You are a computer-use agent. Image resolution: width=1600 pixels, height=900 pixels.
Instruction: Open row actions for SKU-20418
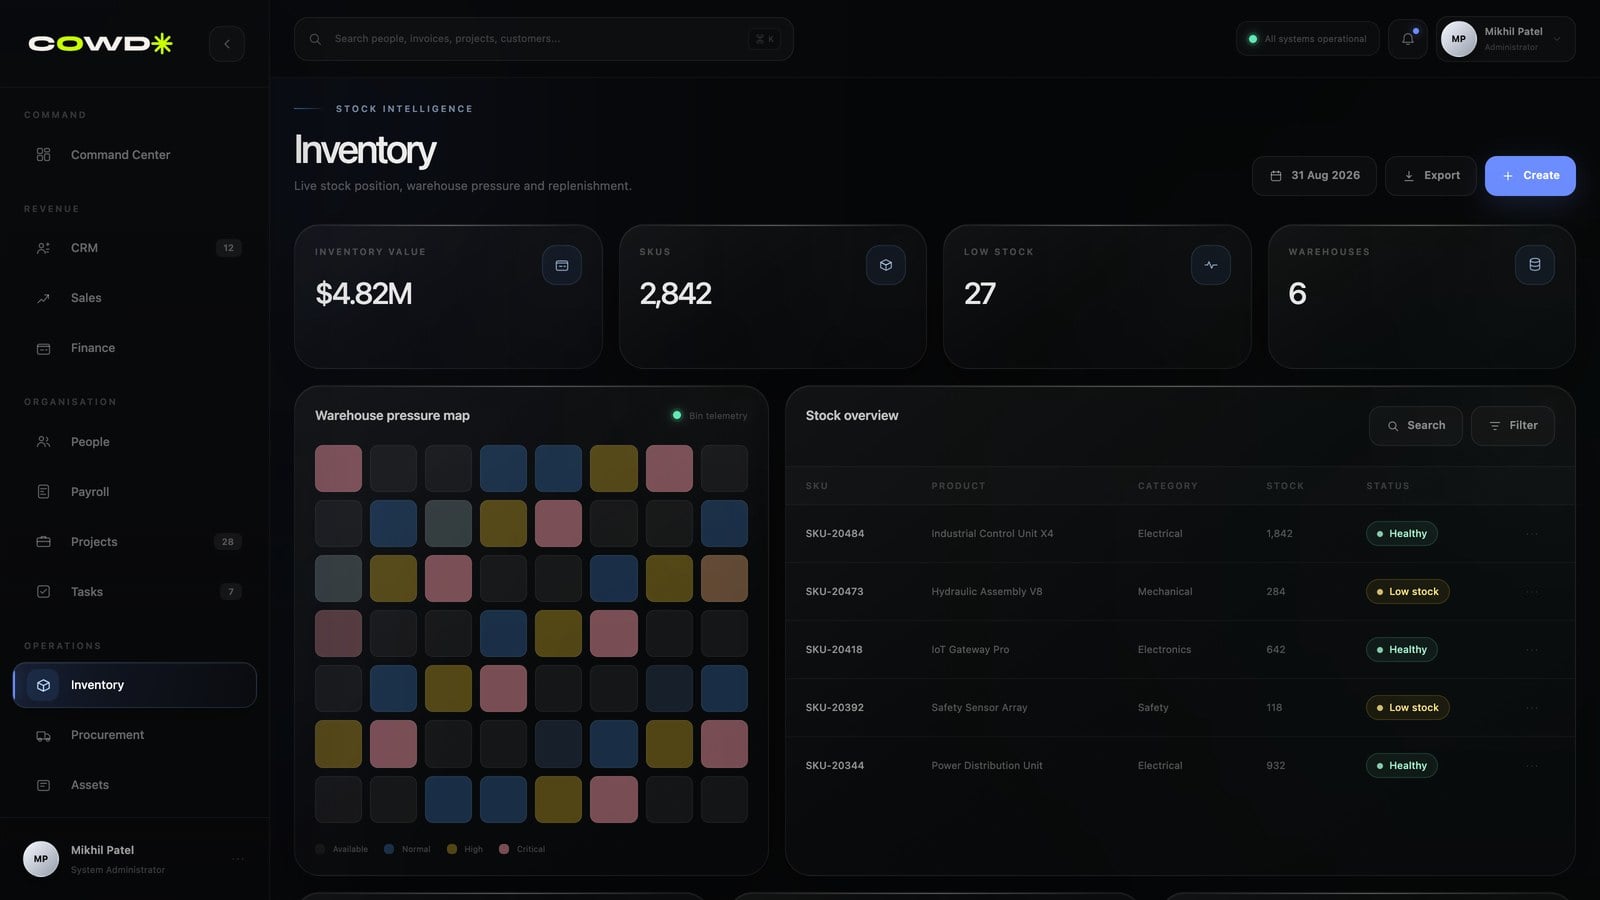(x=1532, y=650)
